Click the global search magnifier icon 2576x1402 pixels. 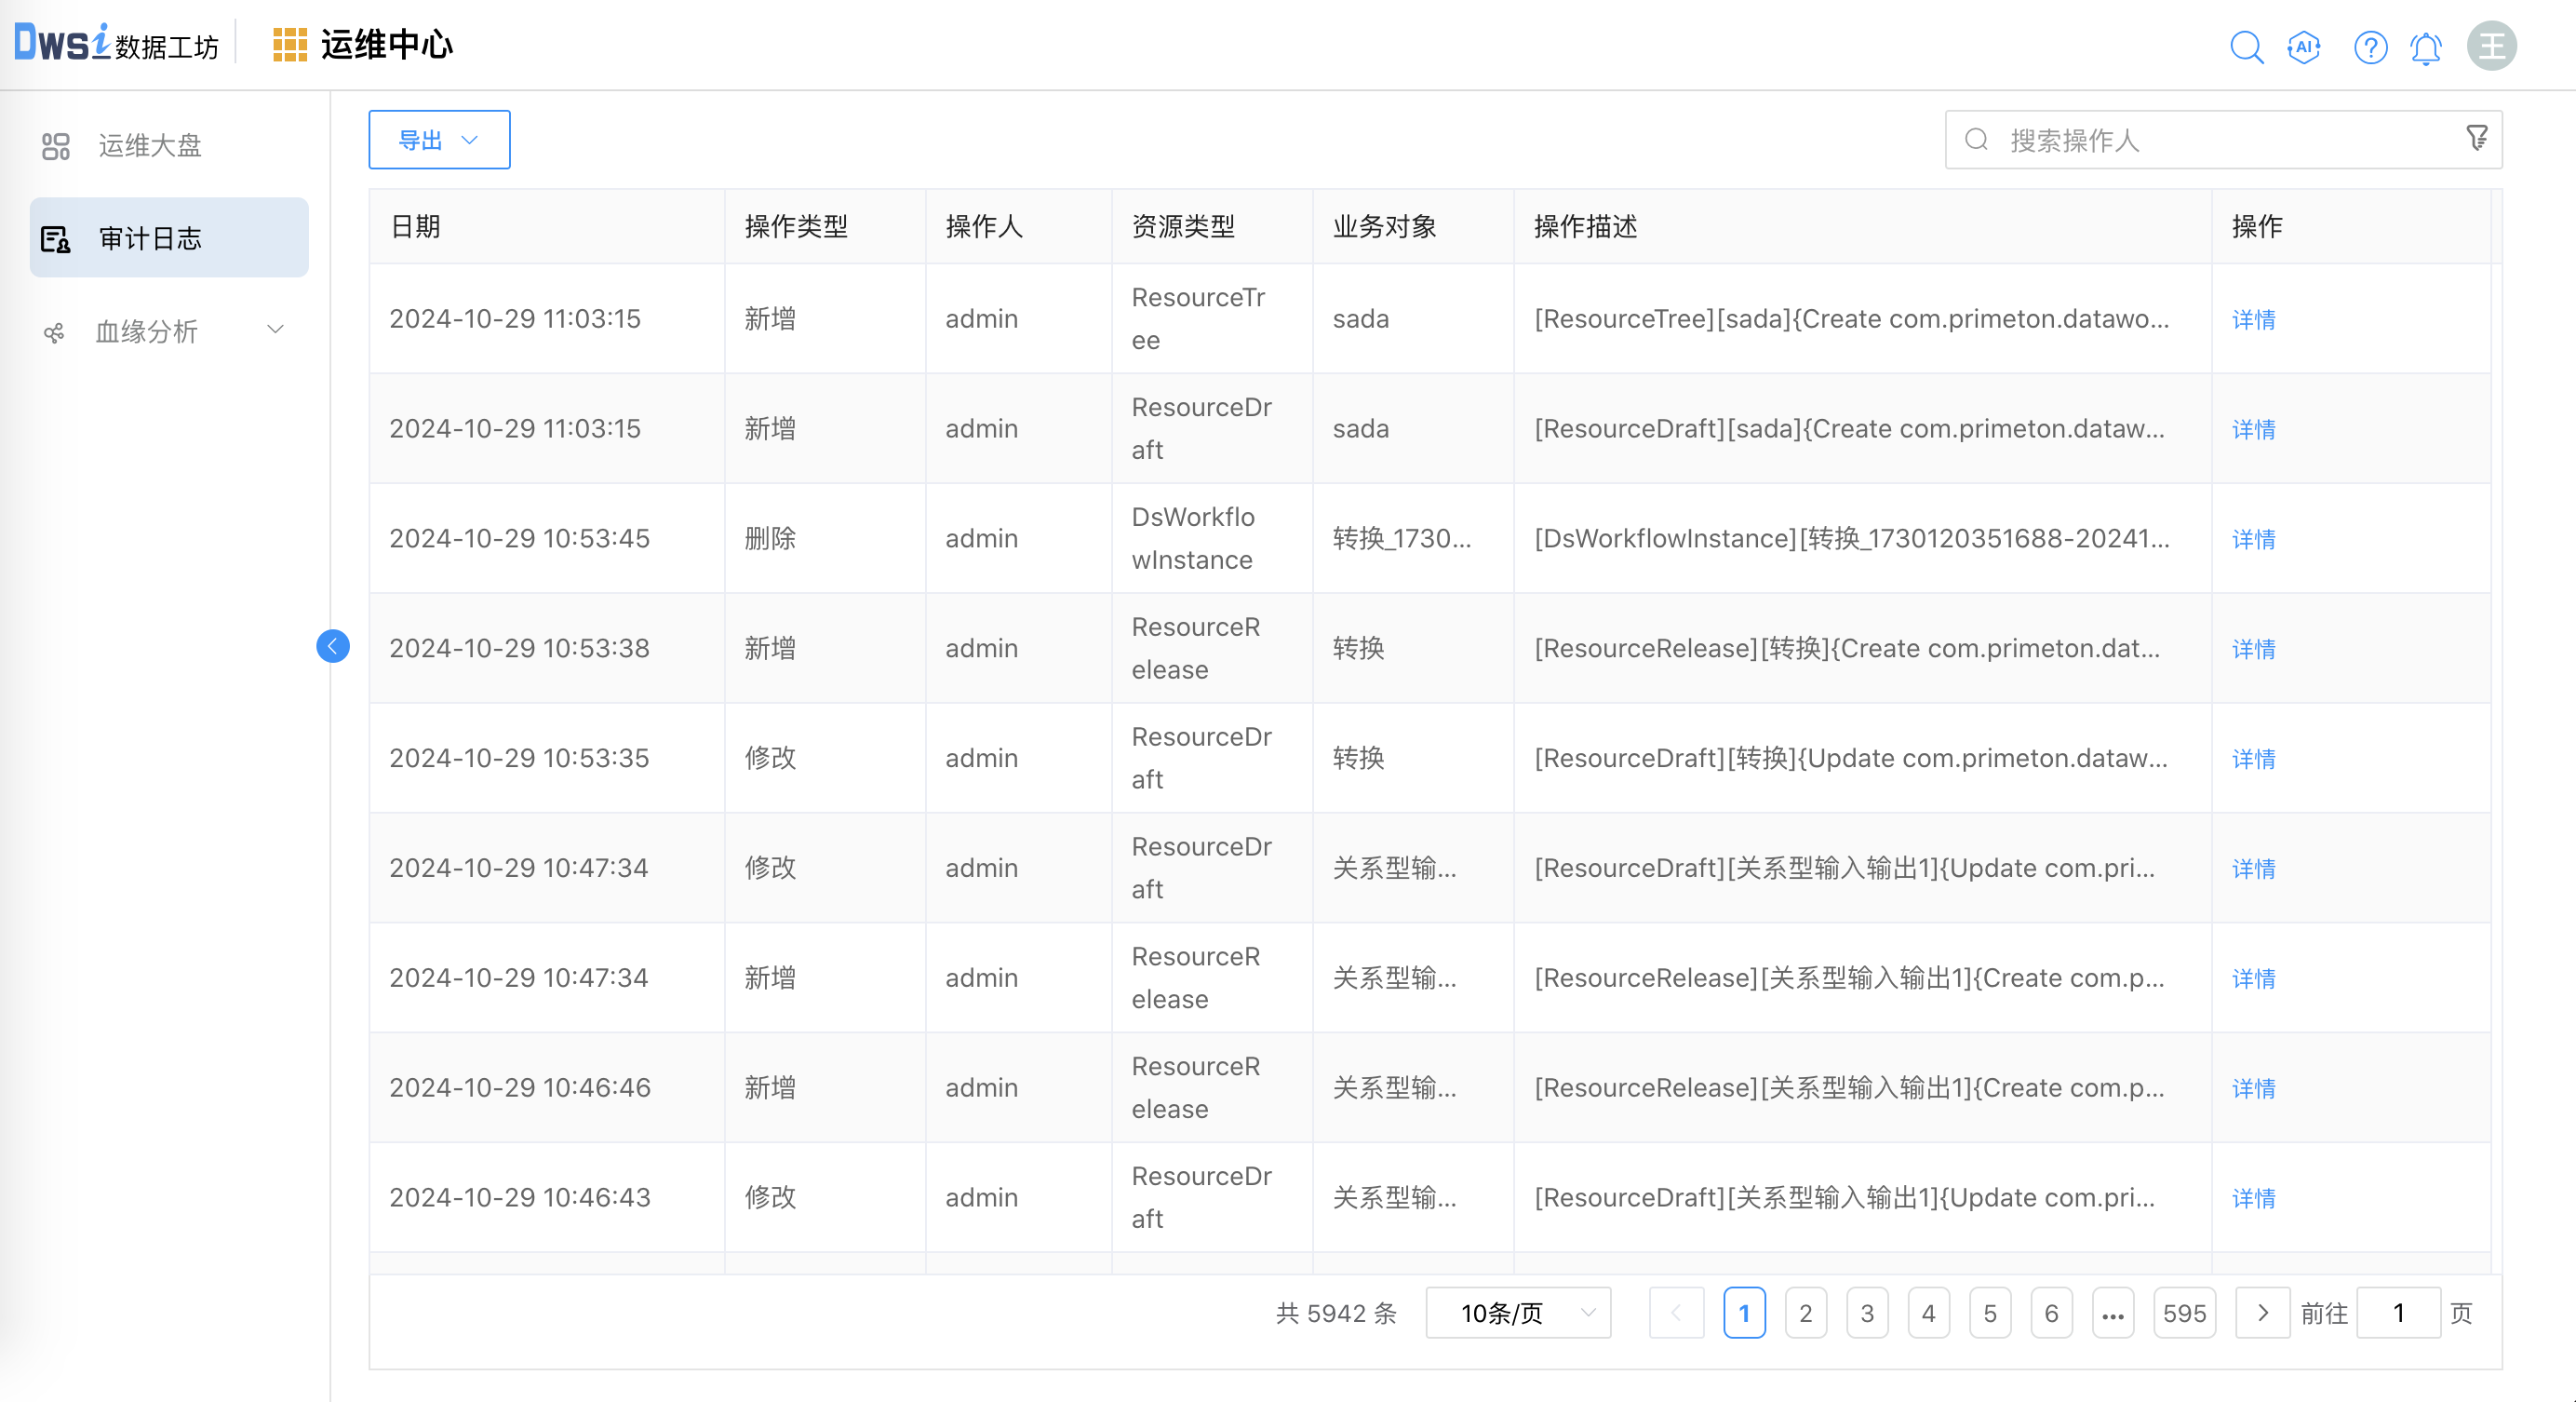pos(2246,46)
